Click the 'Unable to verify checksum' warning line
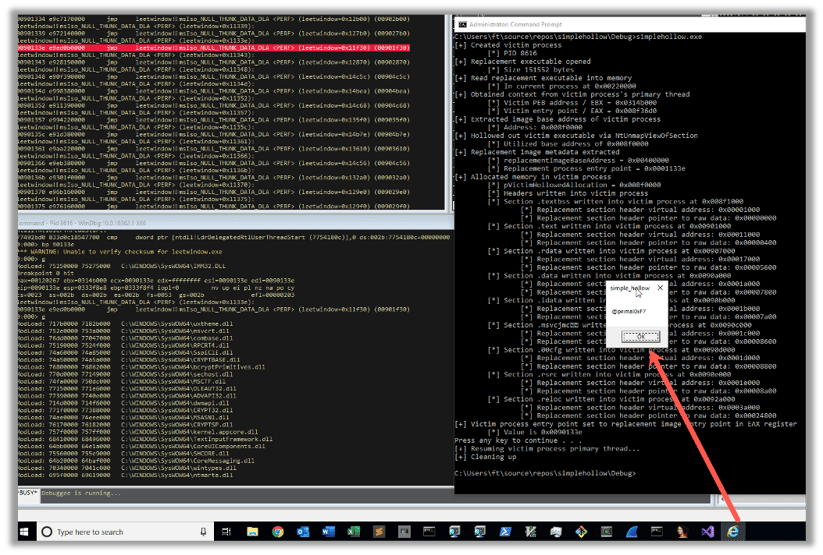 [120, 252]
